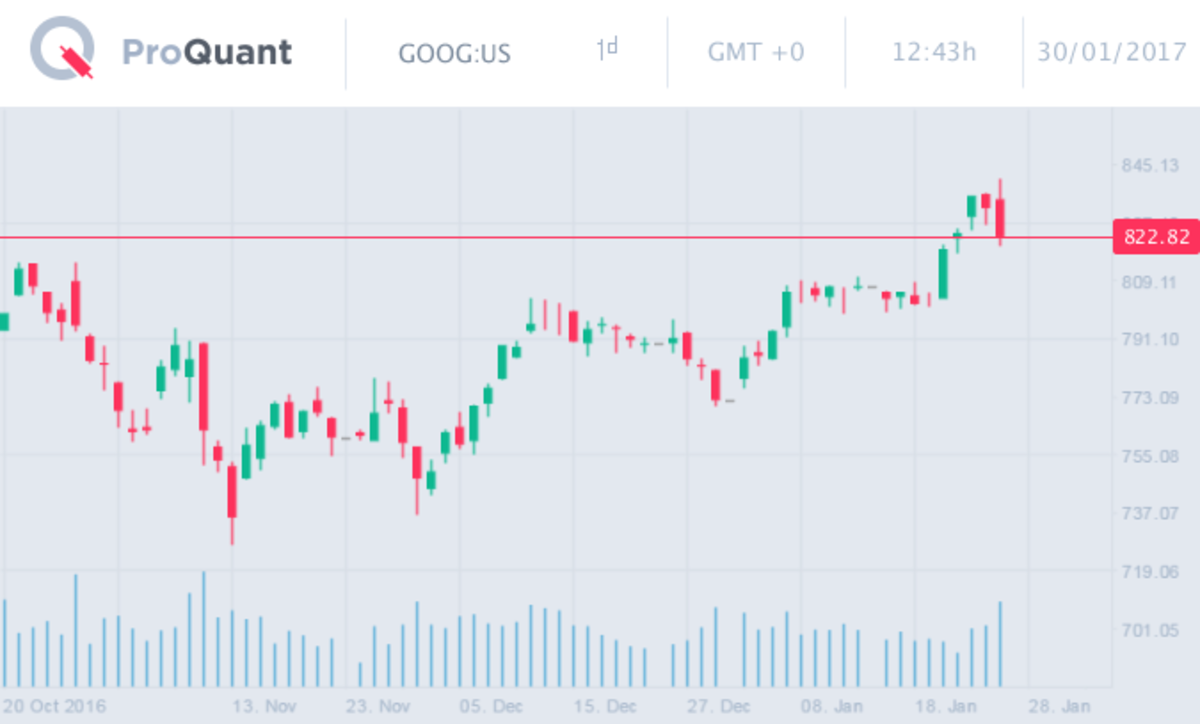The image size is (1200, 724).
Task: Click the ProQuant candlestick logo icon
Action: click(62, 51)
